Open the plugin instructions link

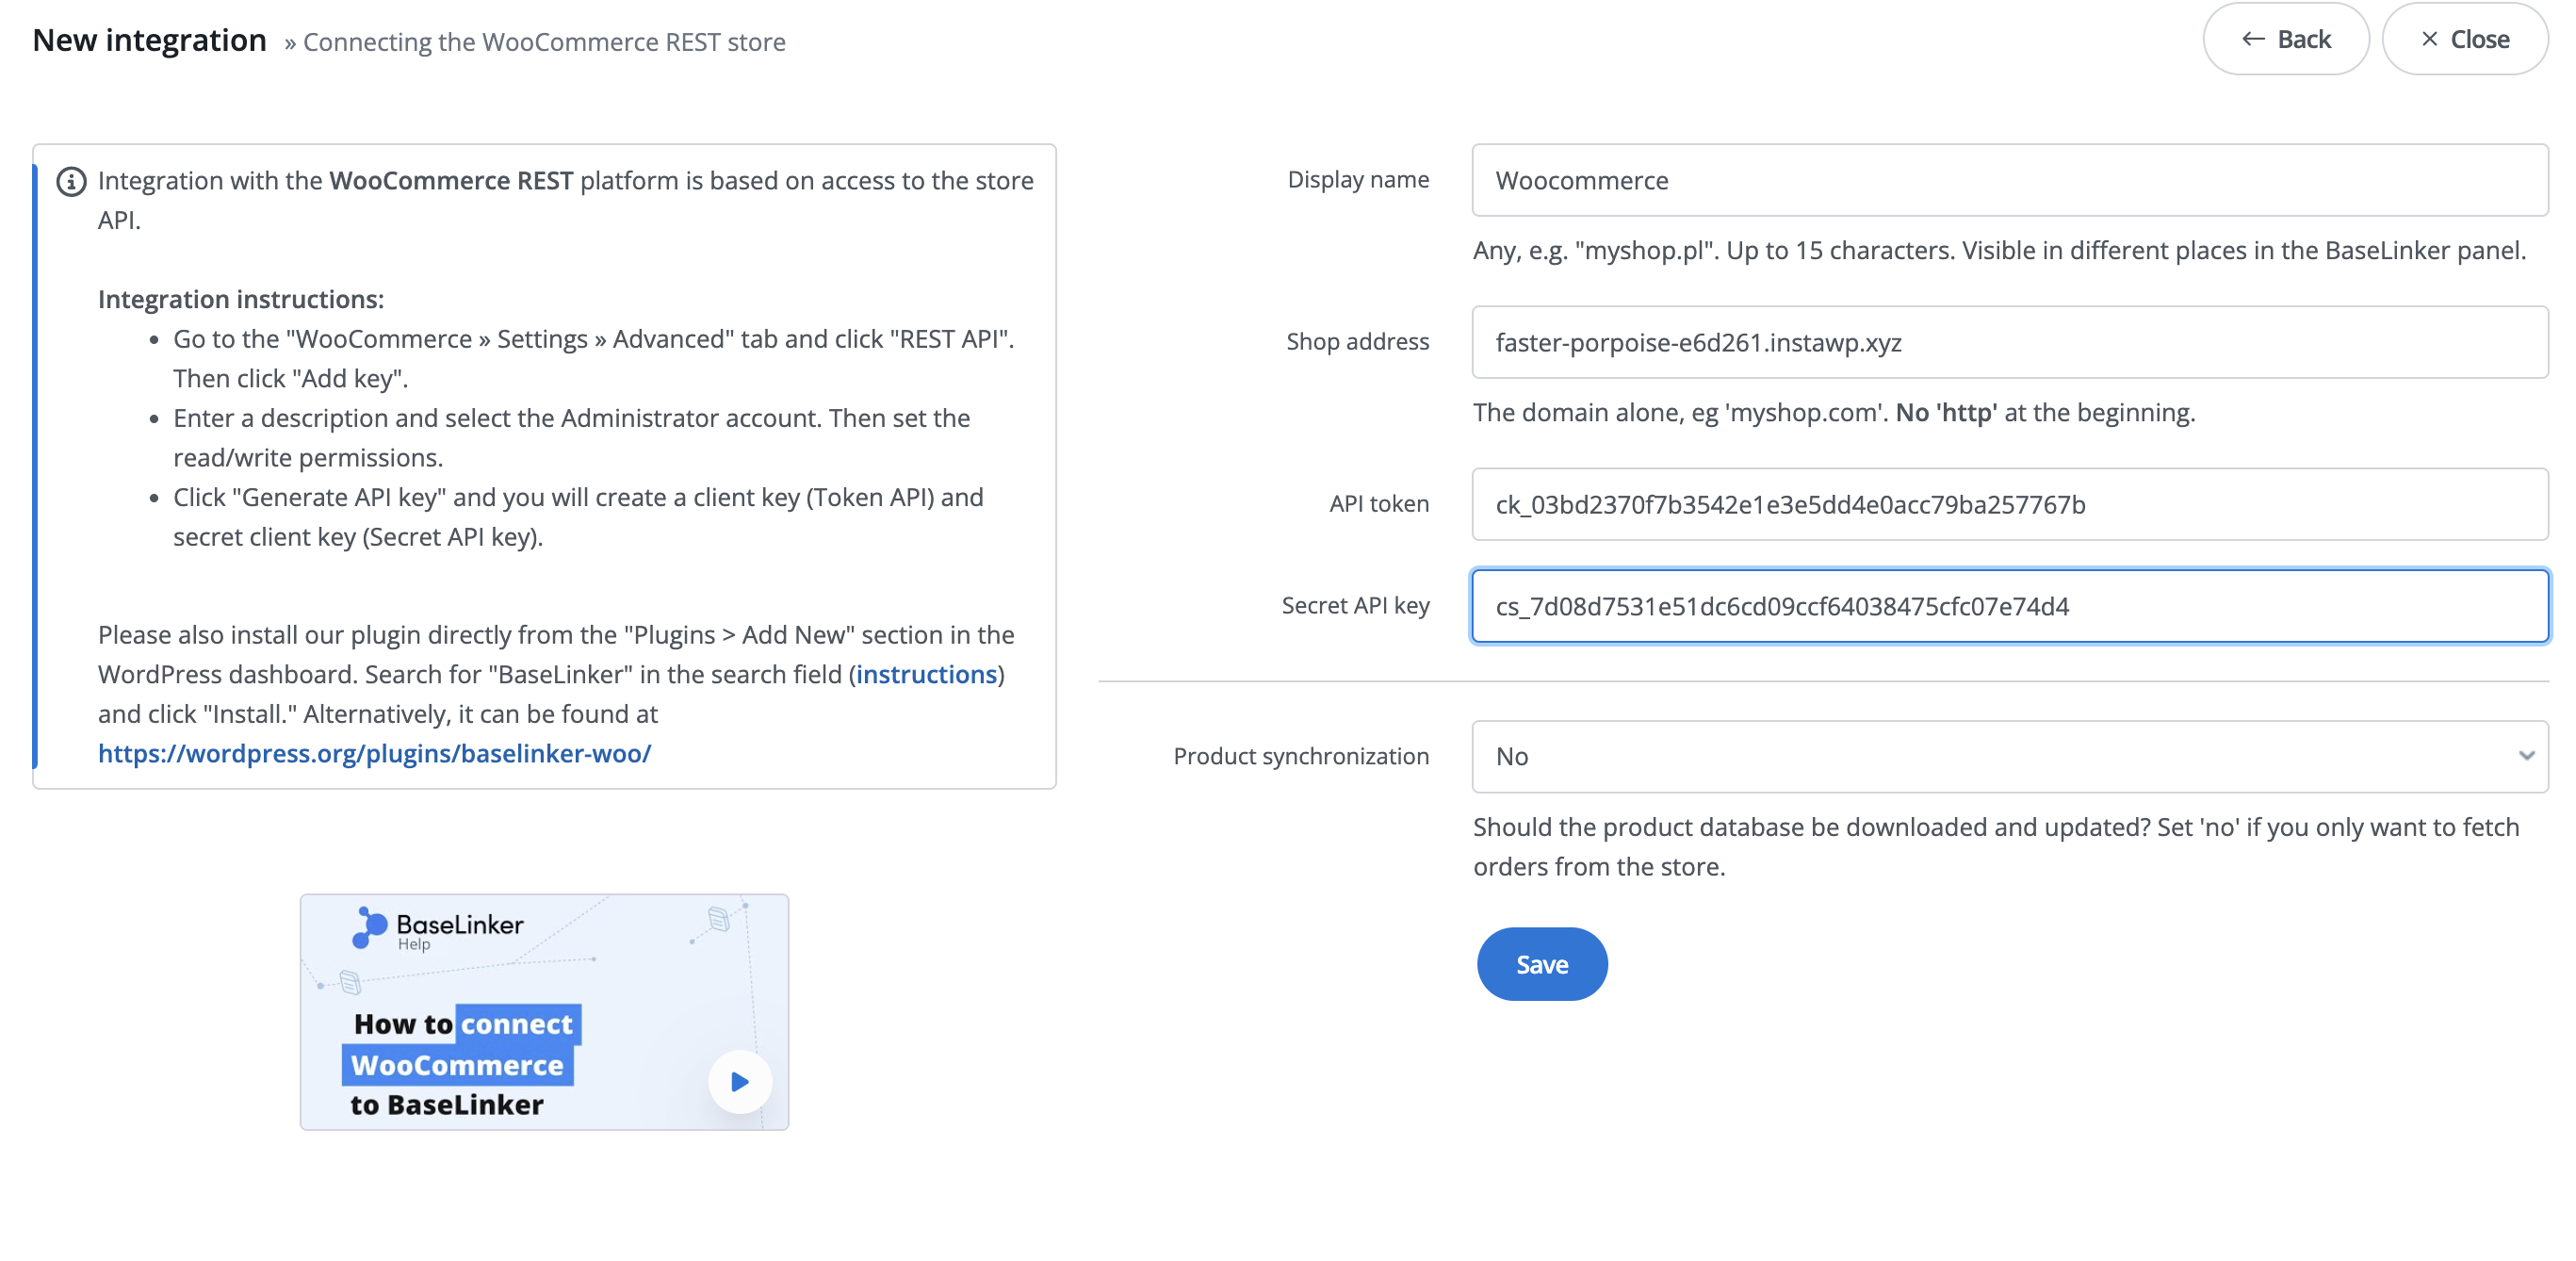tap(926, 674)
